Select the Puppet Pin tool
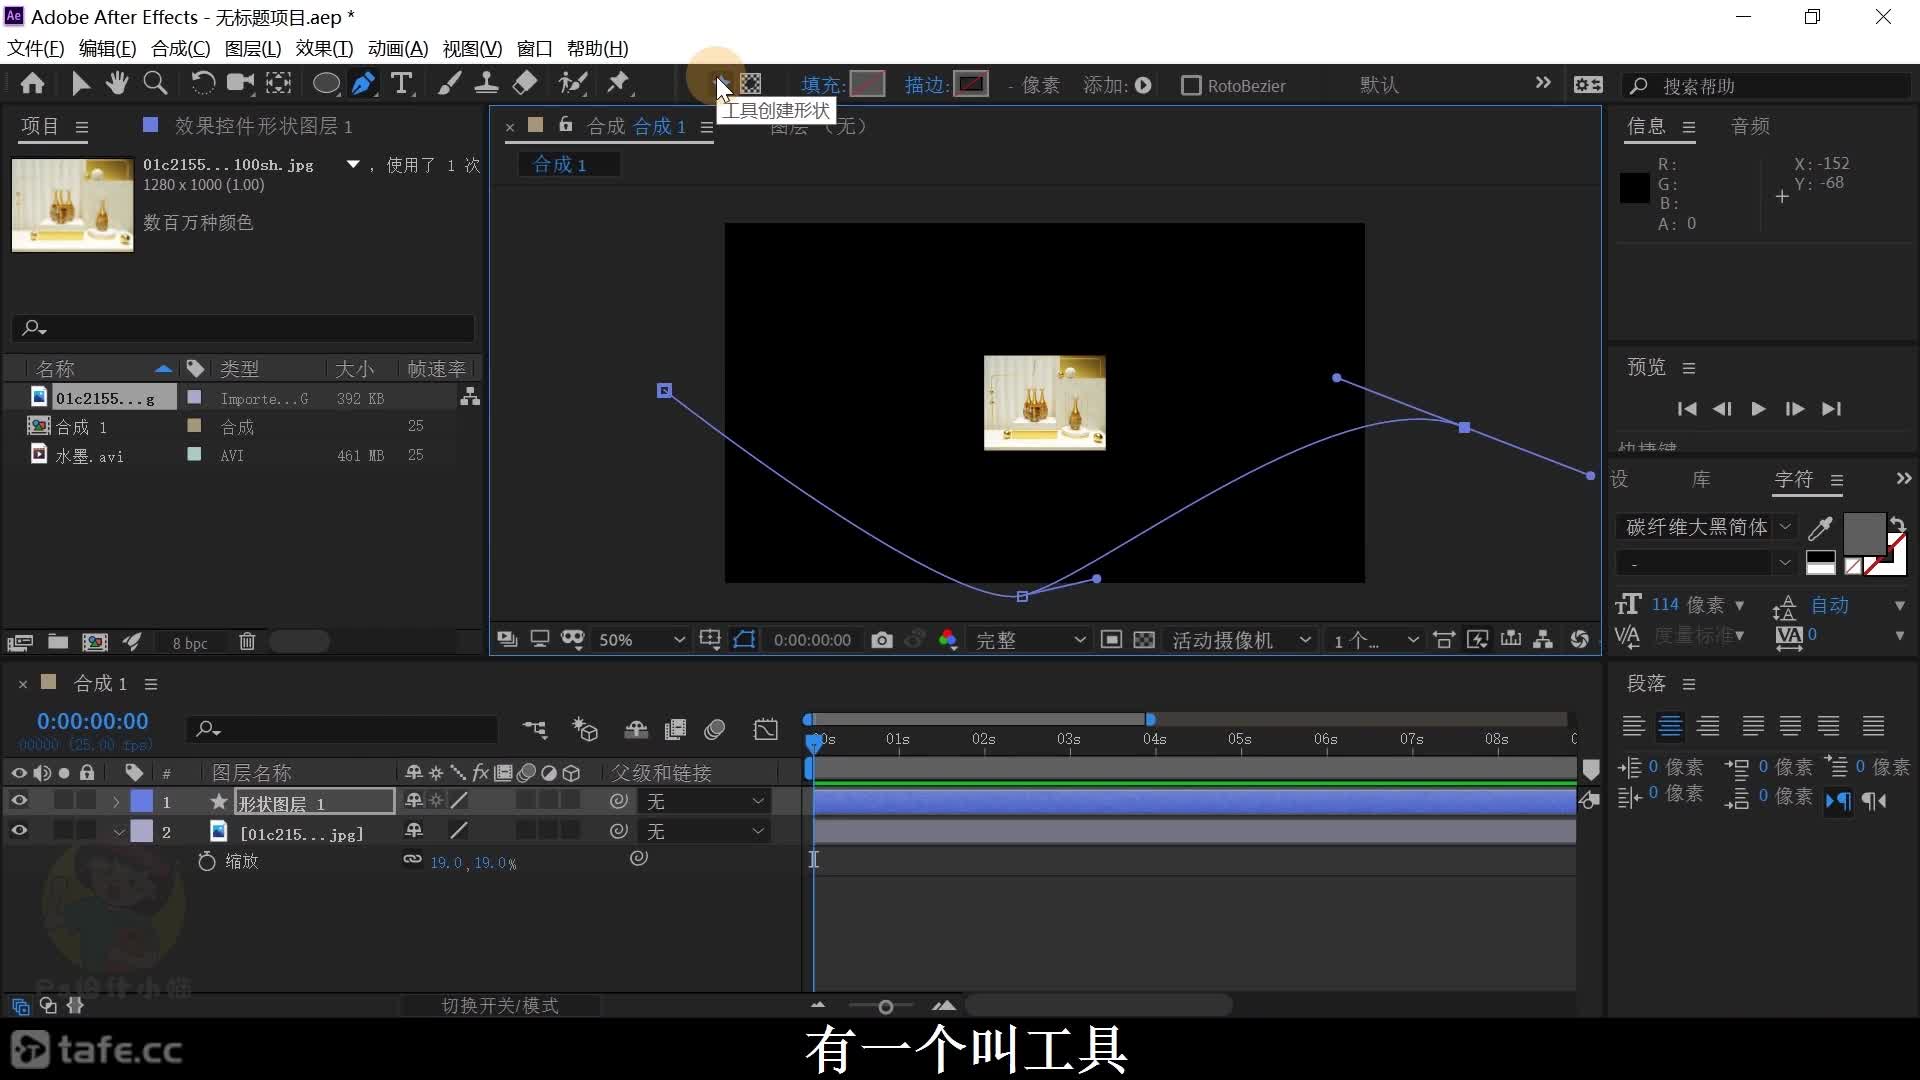 619,84
